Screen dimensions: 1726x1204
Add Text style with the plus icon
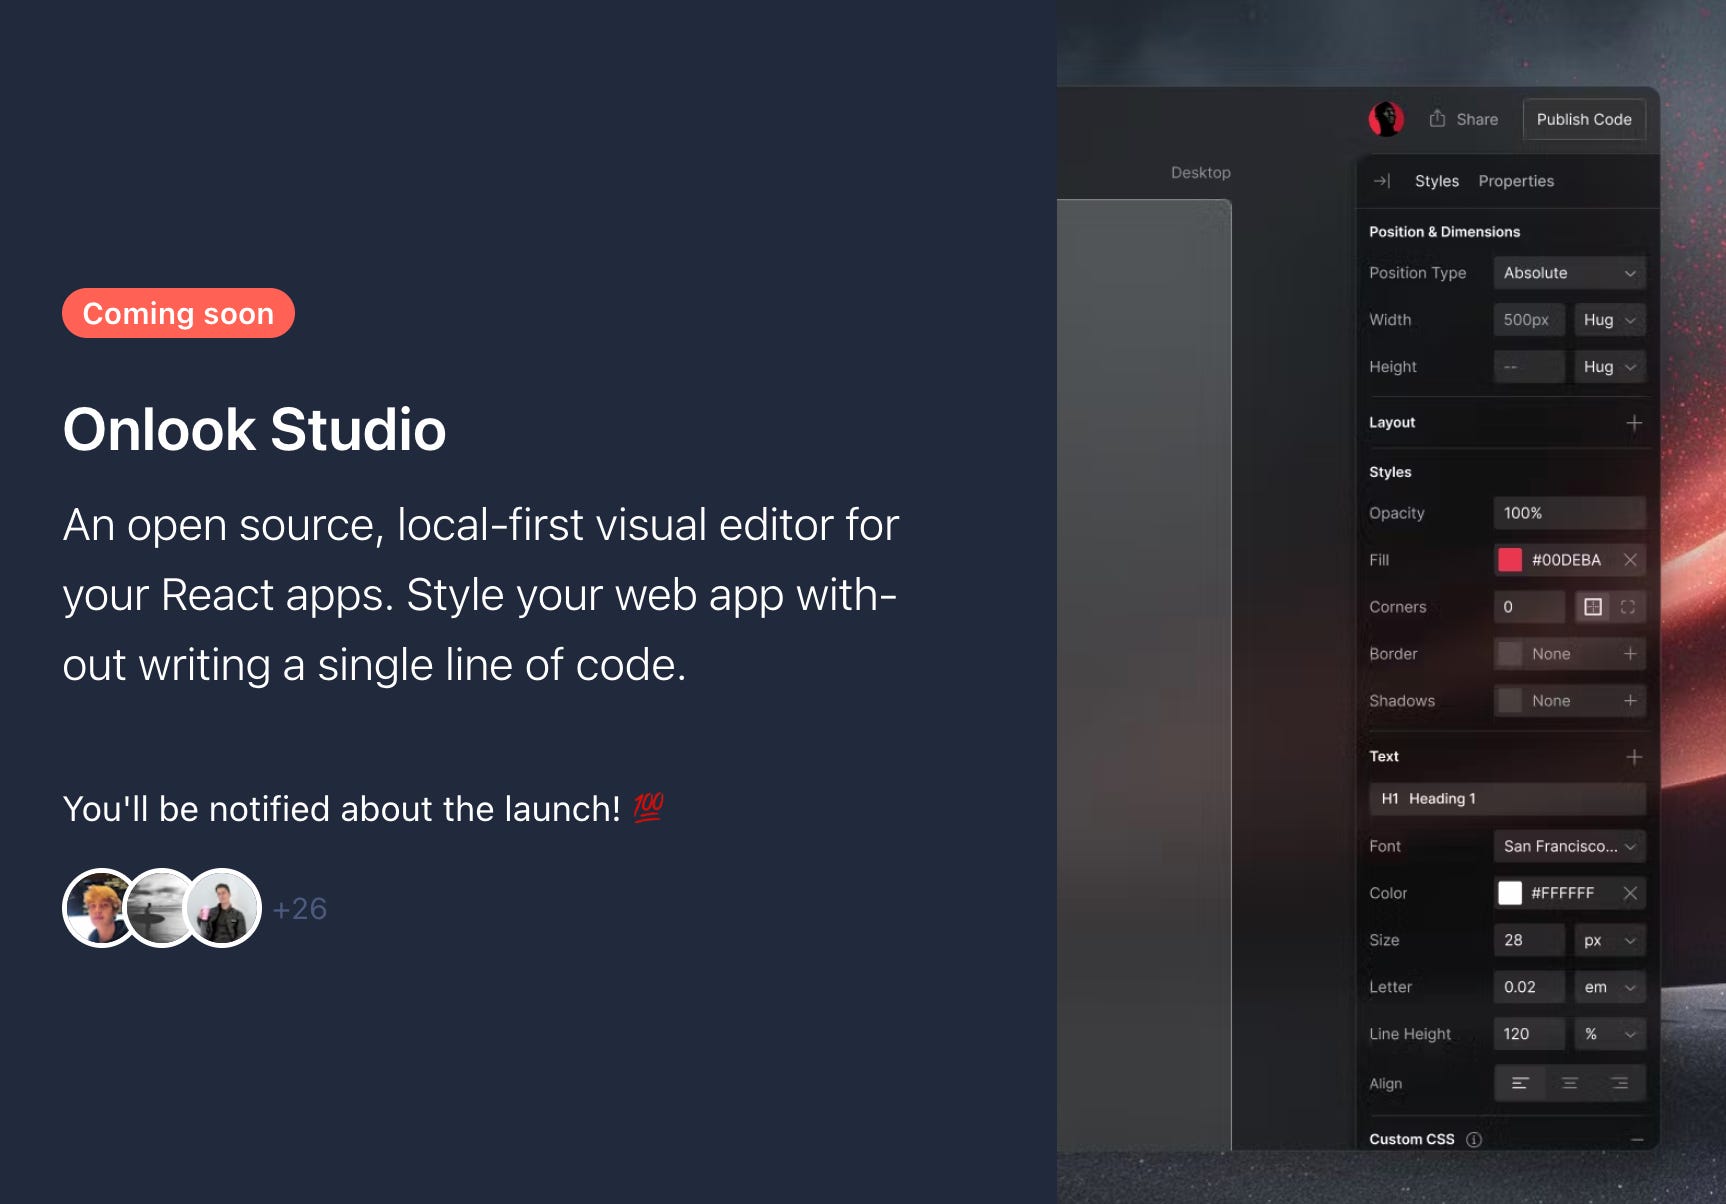tap(1634, 757)
